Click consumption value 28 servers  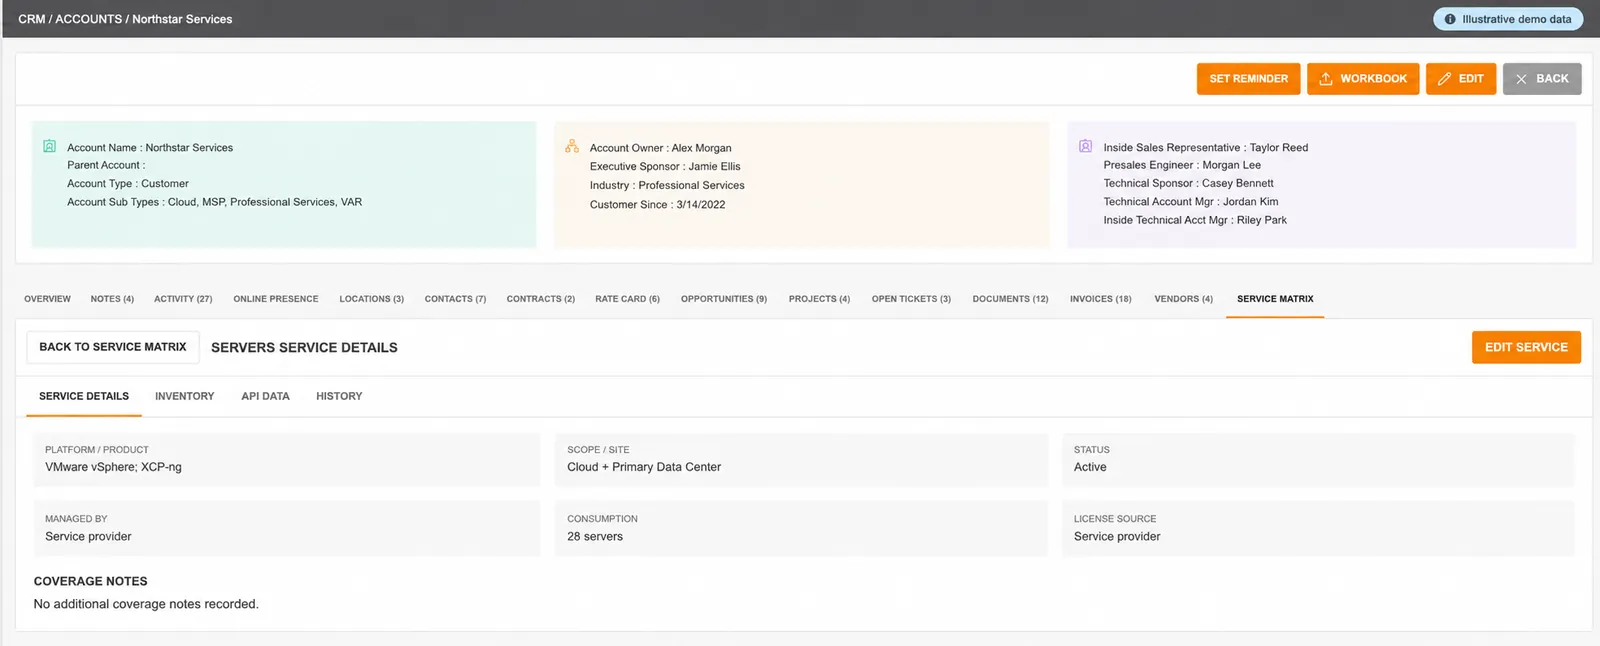coord(594,537)
